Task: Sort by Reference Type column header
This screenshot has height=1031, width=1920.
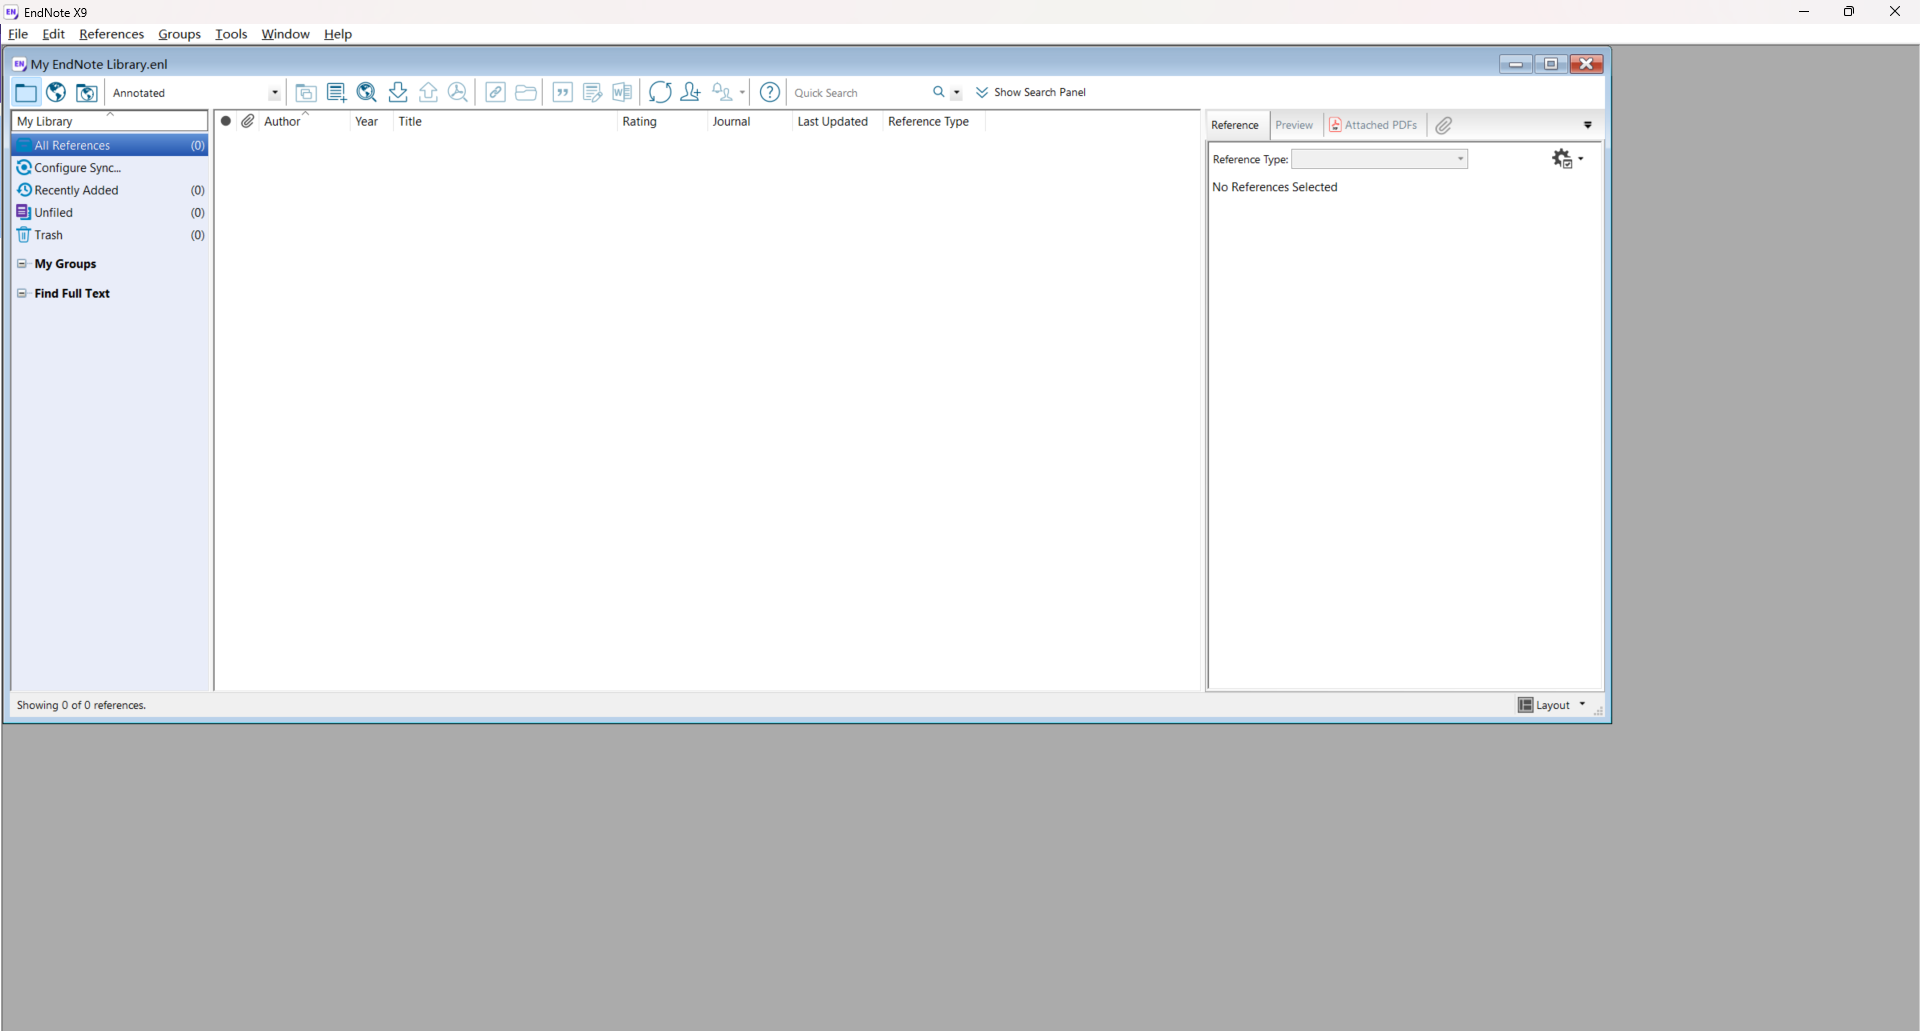Action: (934, 121)
